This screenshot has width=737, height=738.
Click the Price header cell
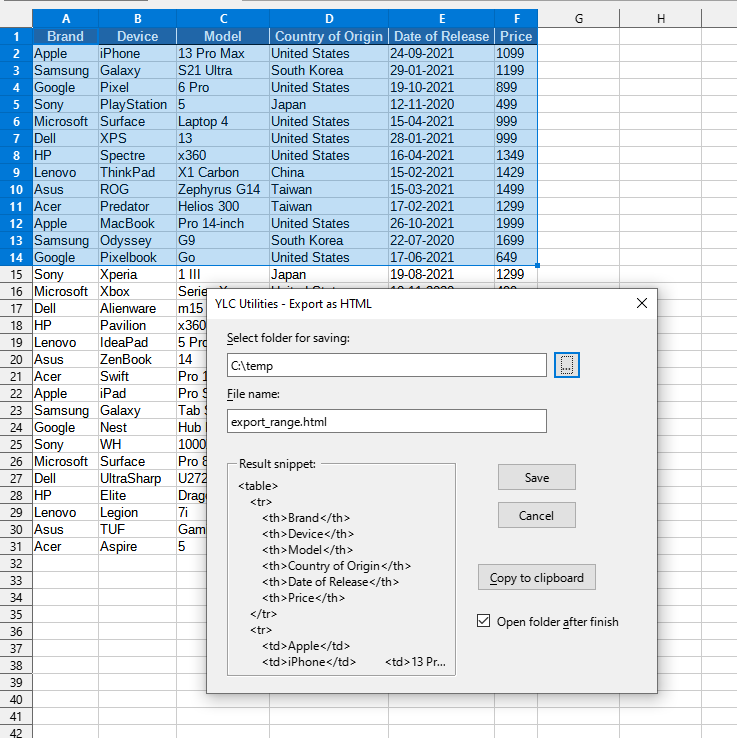point(516,36)
